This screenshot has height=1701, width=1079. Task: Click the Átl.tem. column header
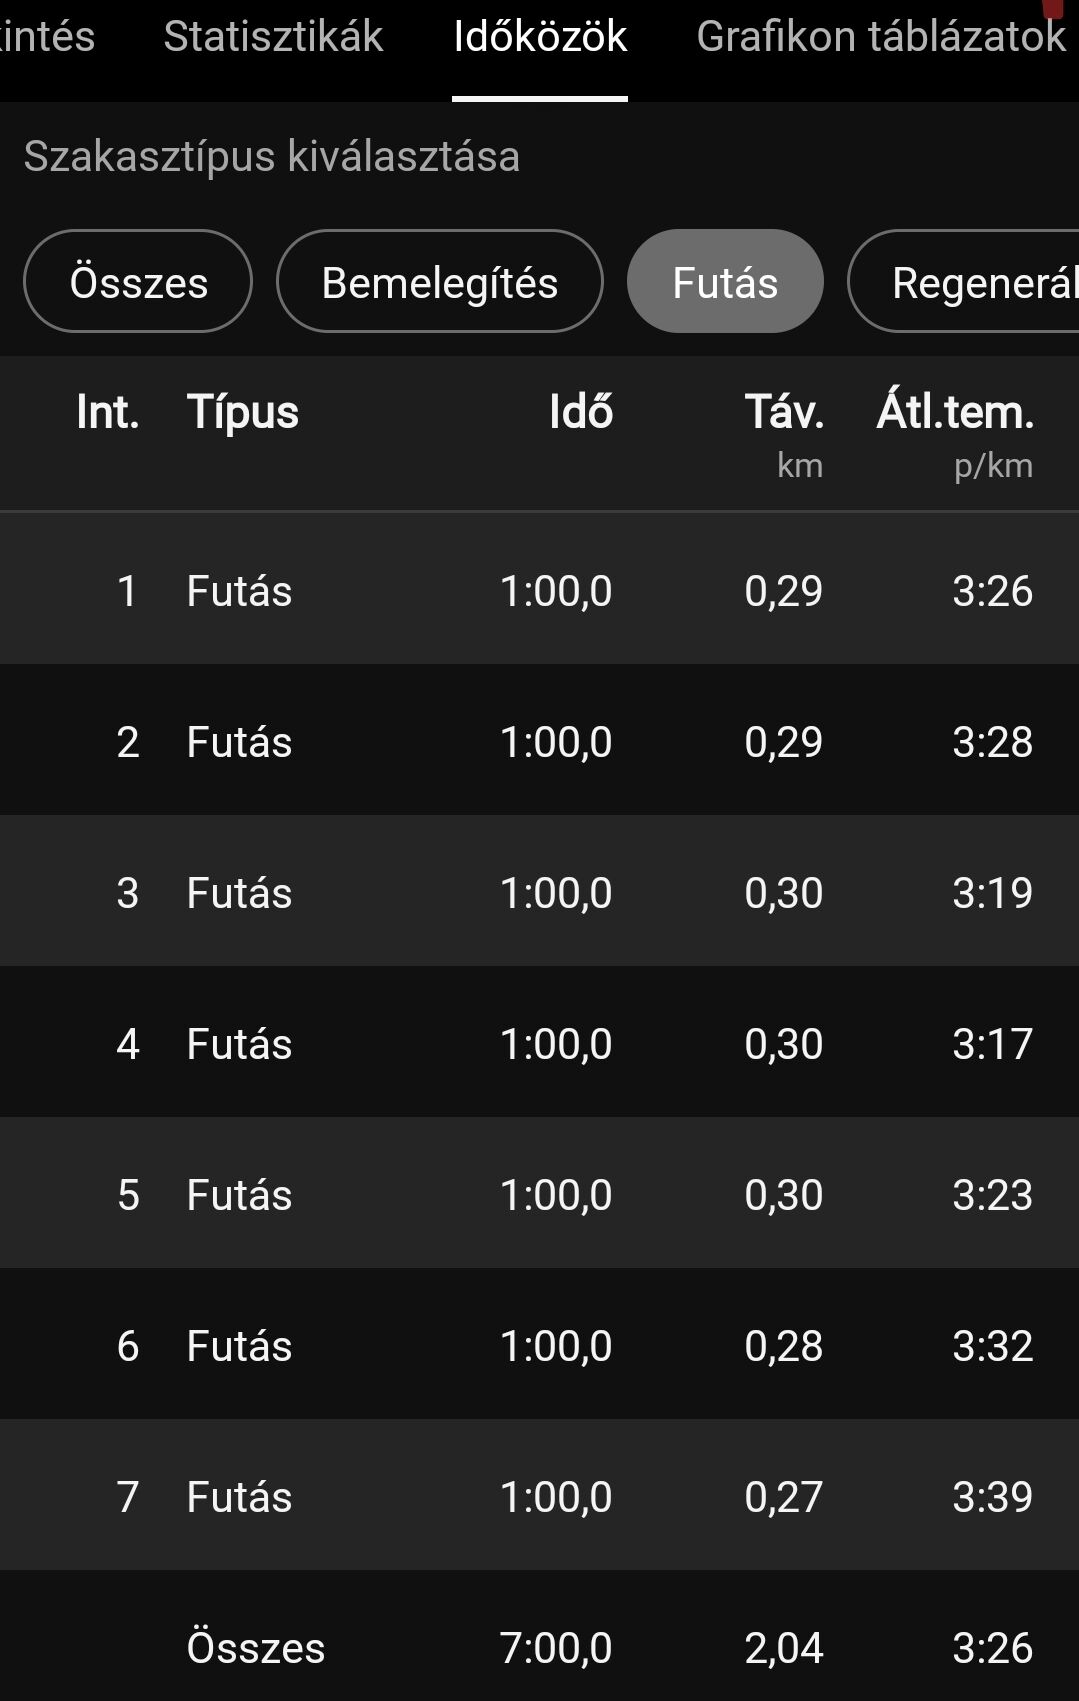click(x=955, y=434)
